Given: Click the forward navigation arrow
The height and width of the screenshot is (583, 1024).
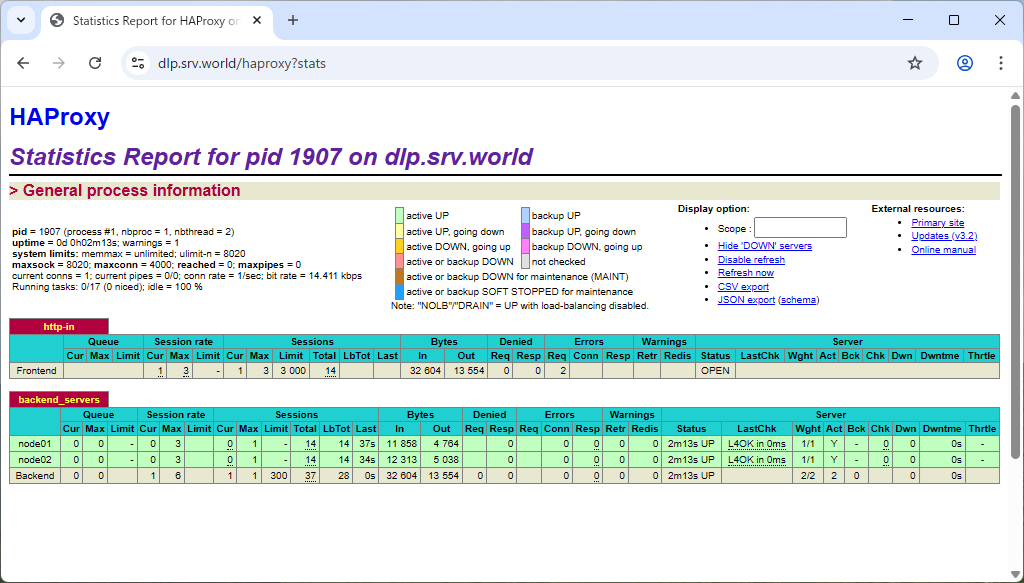Looking at the screenshot, I should point(59,62).
